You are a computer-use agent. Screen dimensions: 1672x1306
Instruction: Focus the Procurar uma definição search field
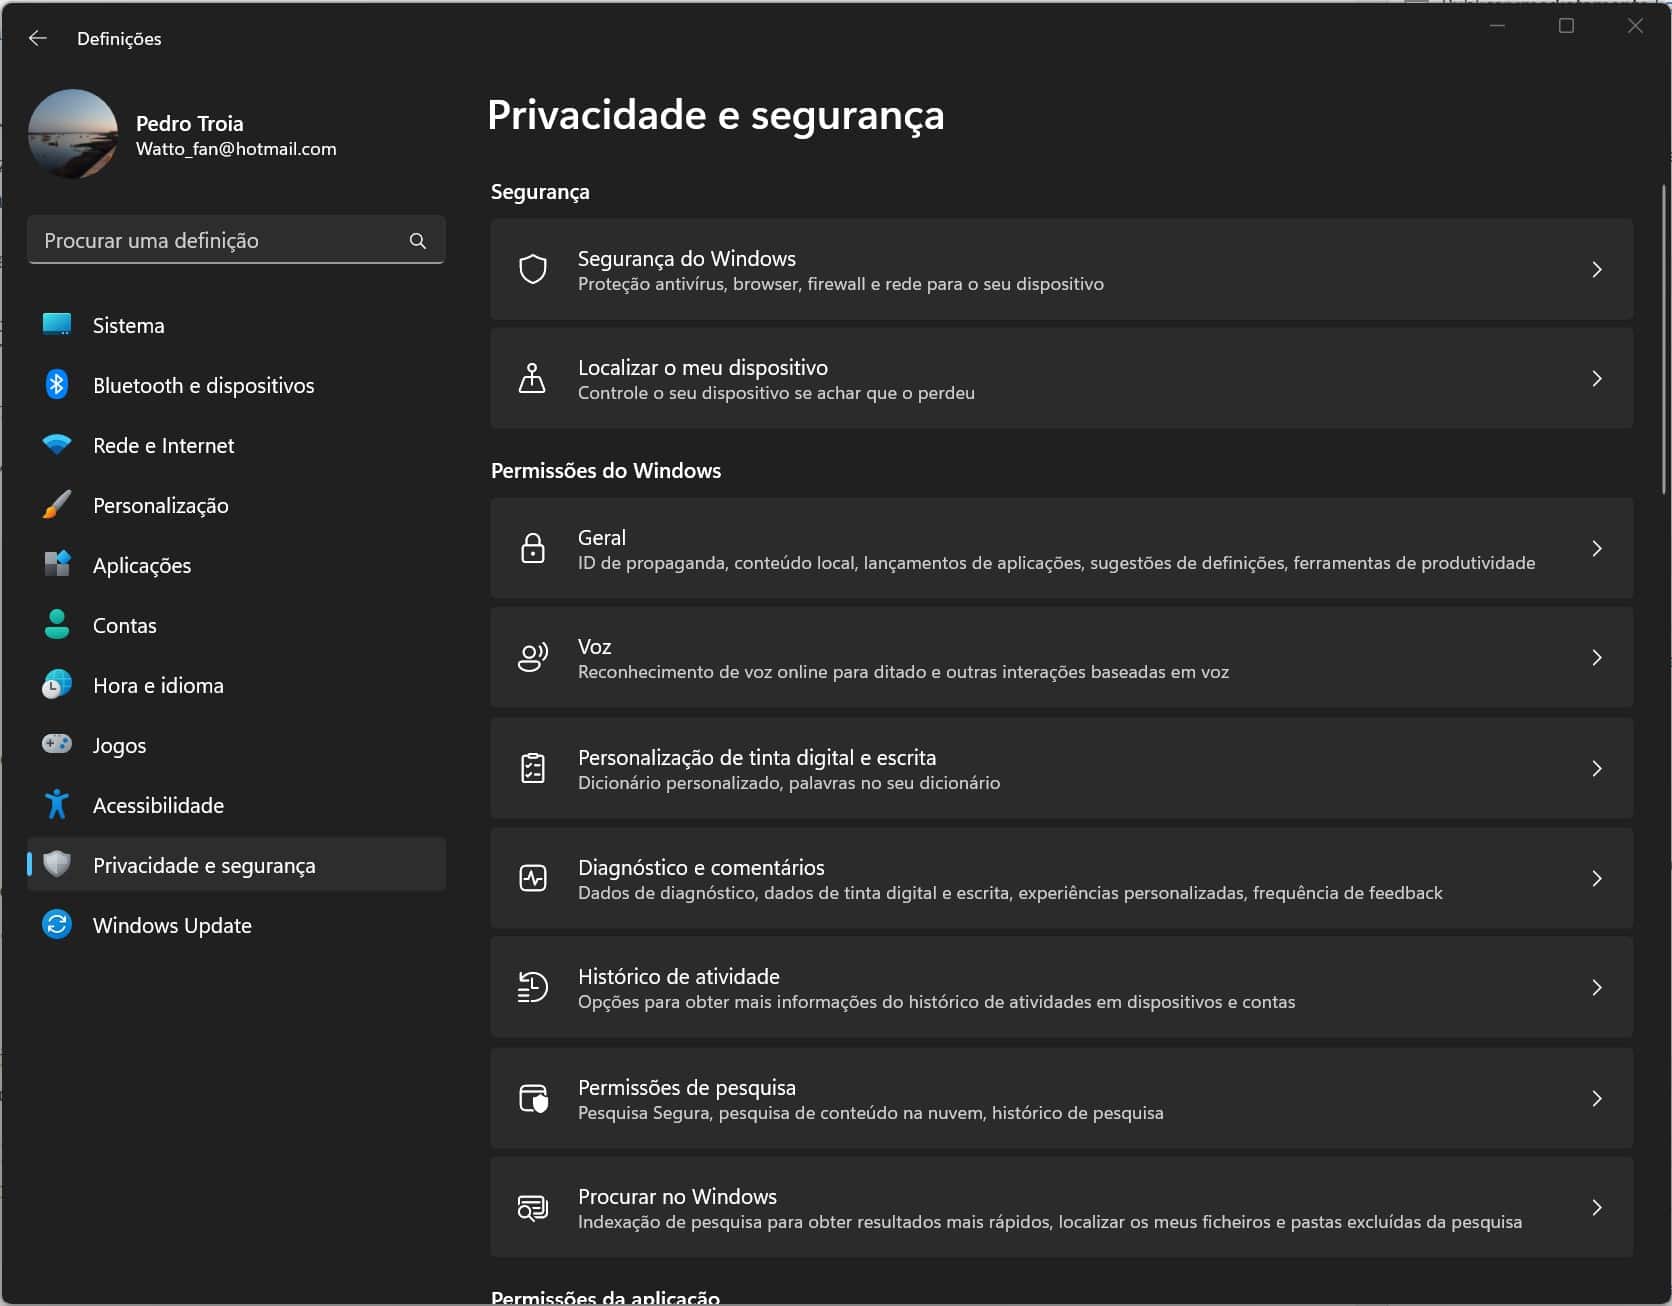(x=220, y=241)
